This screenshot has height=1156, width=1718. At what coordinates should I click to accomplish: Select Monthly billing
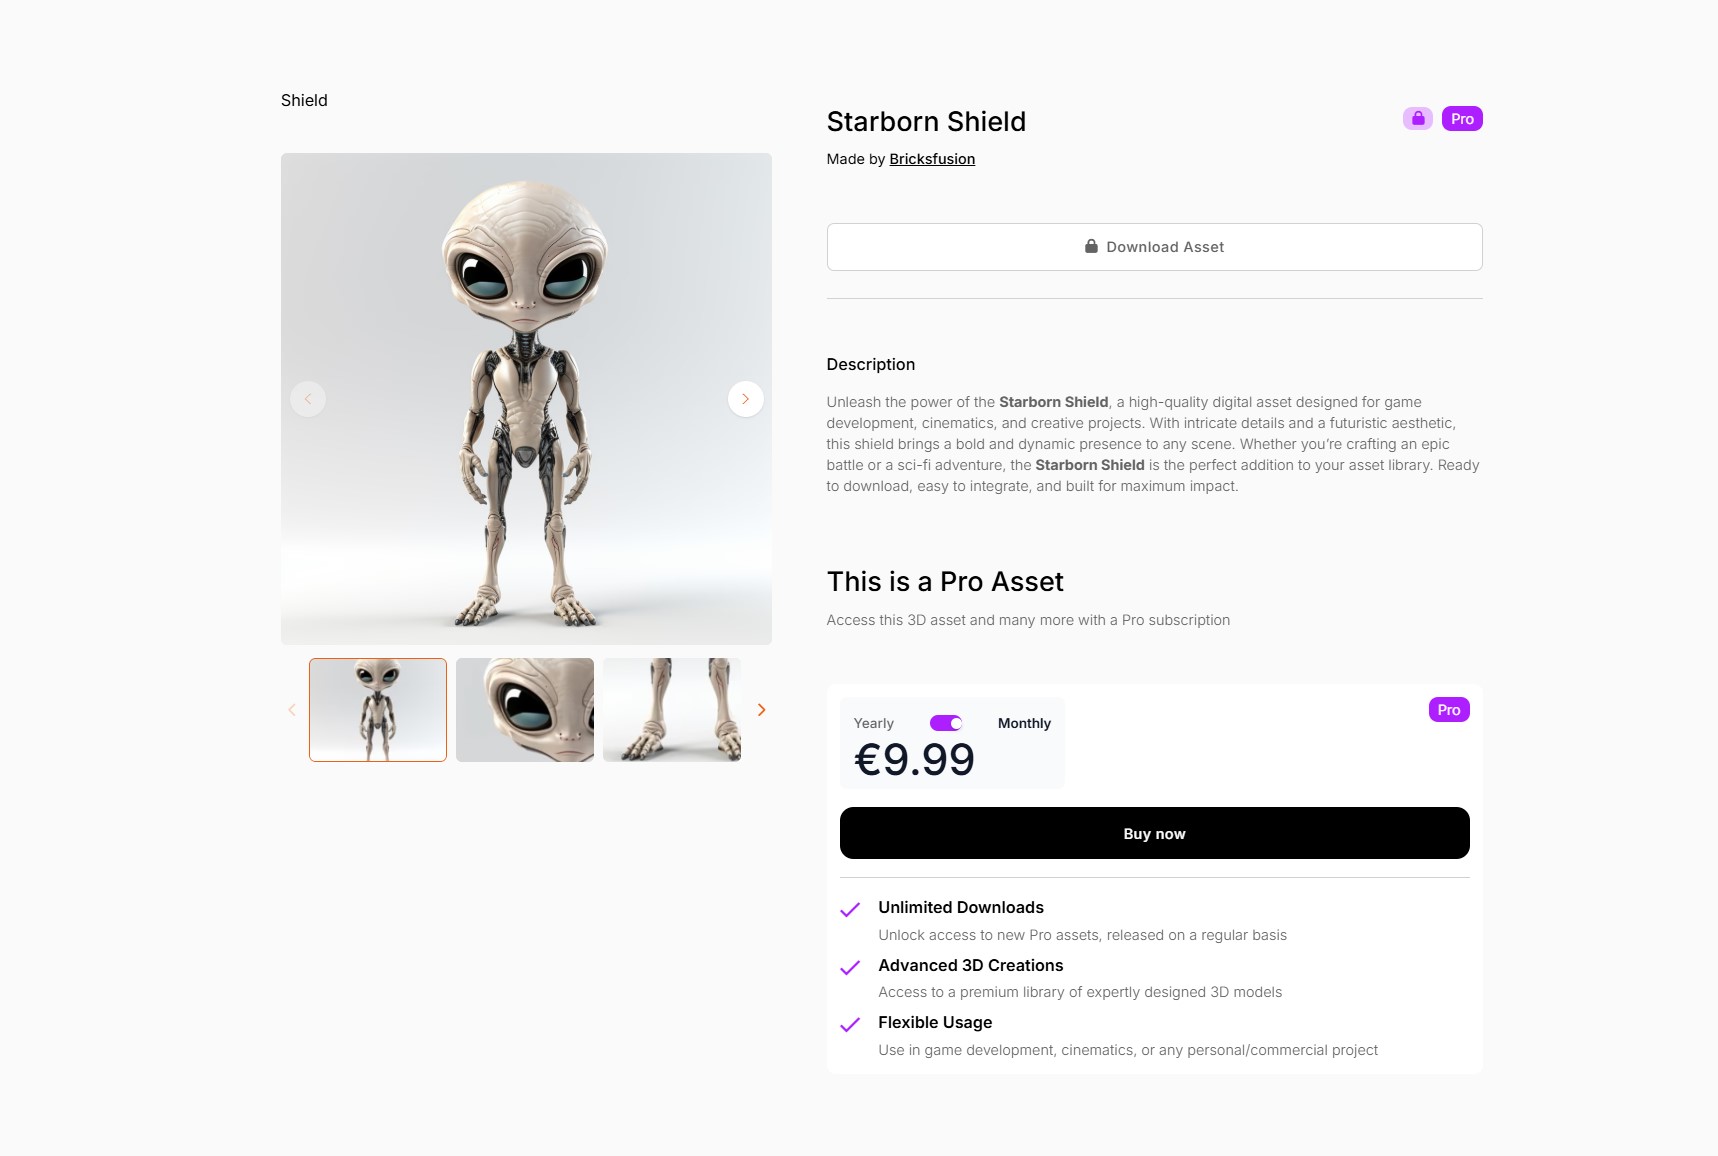(x=1024, y=723)
